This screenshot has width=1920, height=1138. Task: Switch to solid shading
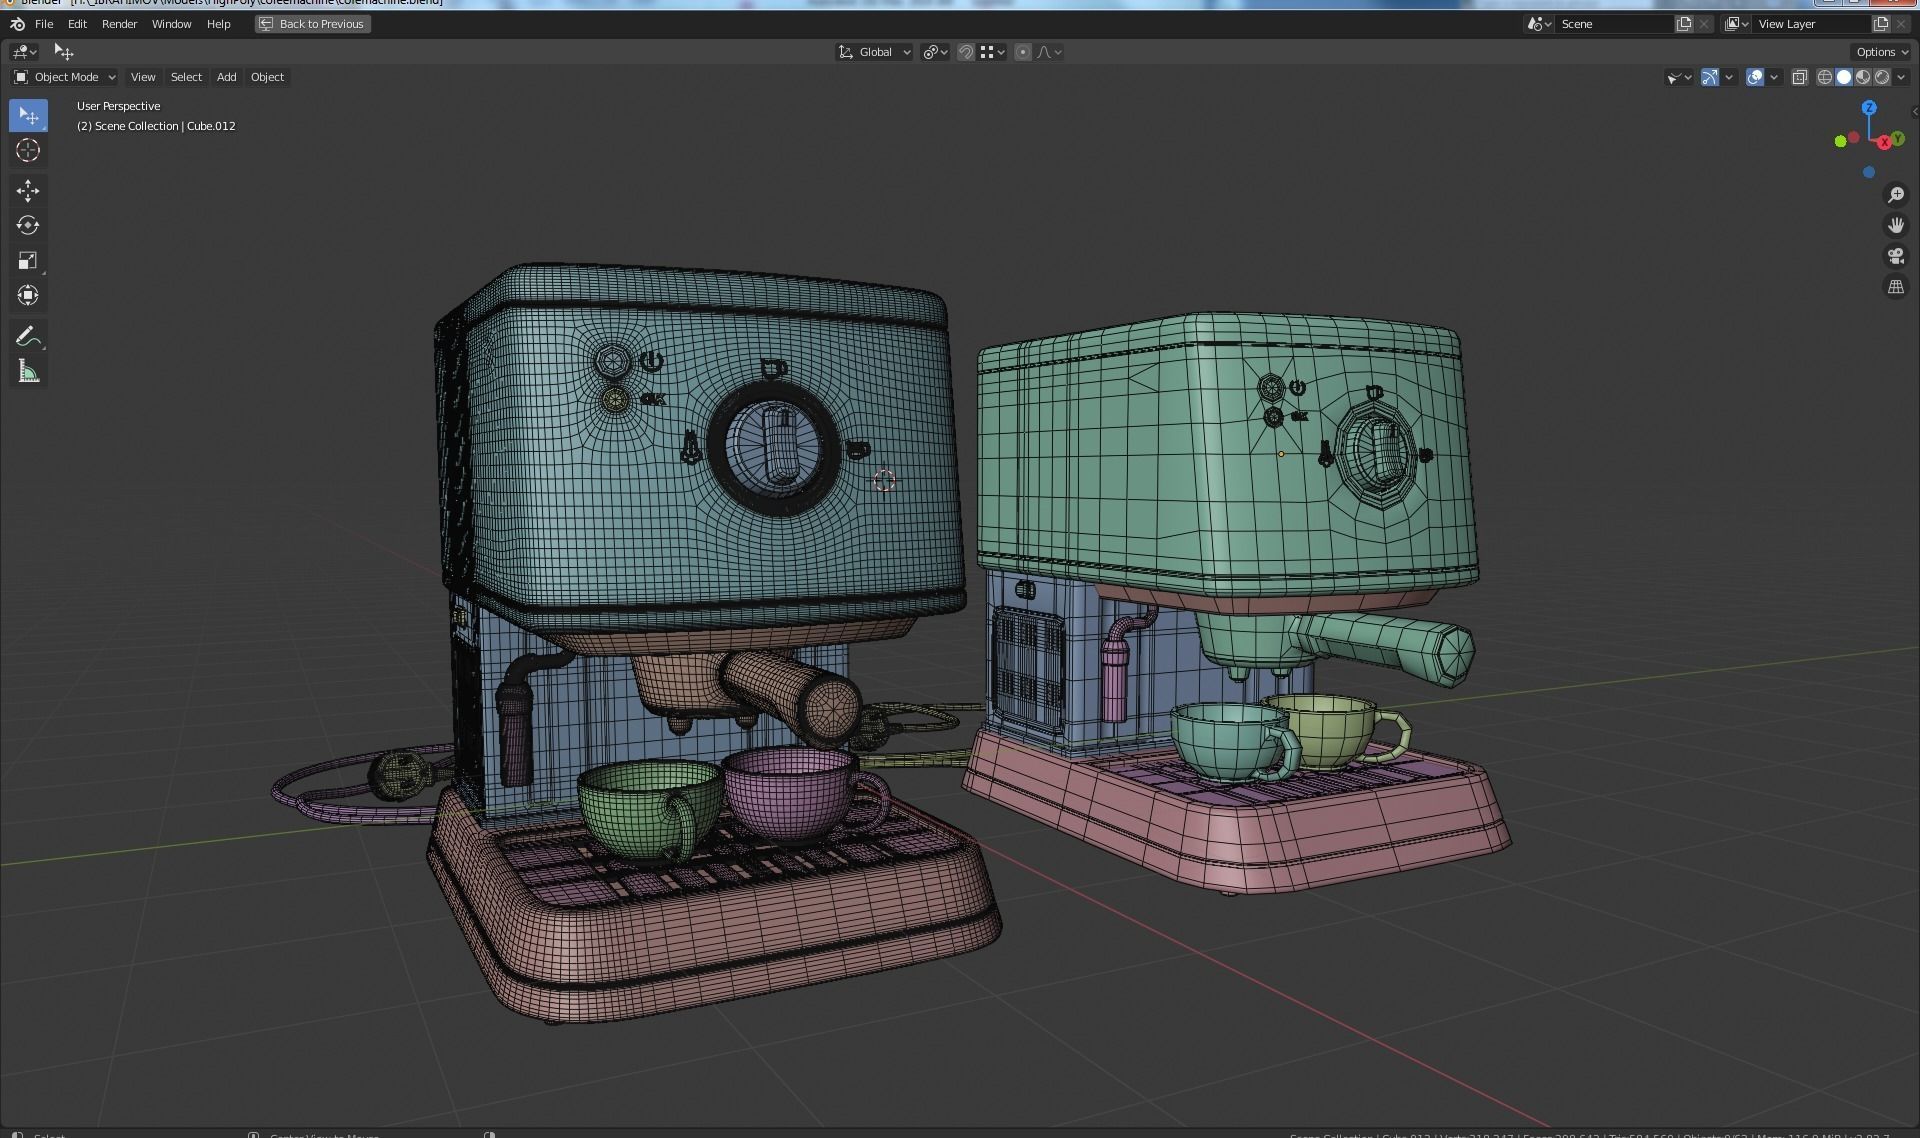(1843, 77)
